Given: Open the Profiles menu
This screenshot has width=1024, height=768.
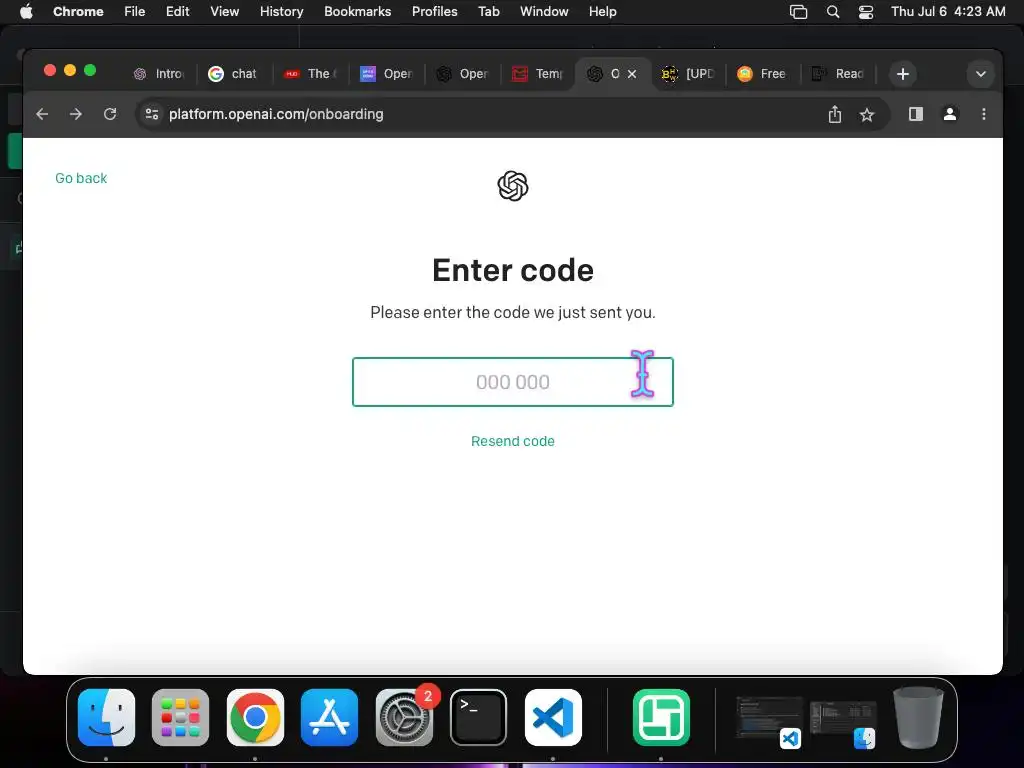Looking at the screenshot, I should click(434, 11).
